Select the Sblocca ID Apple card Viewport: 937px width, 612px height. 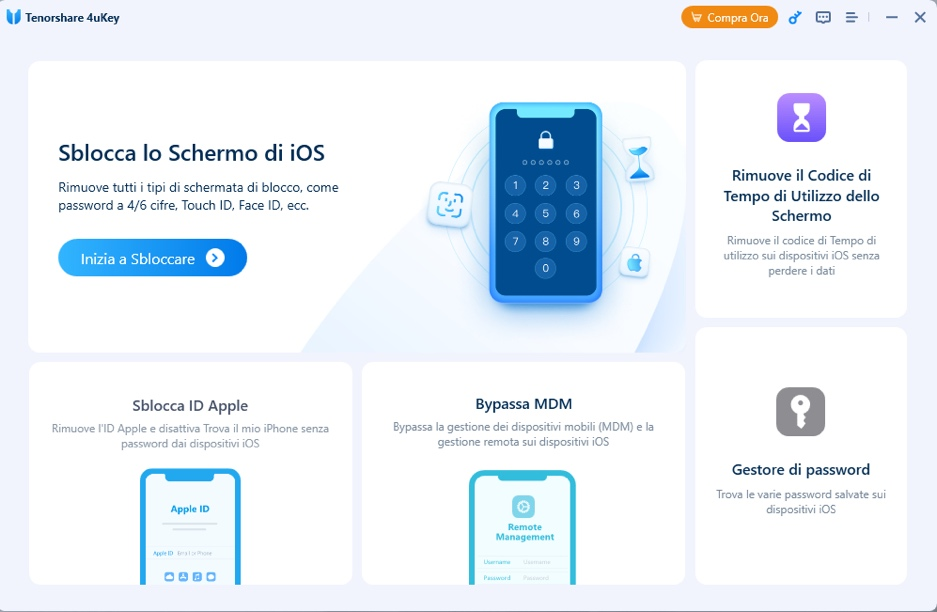click(191, 473)
